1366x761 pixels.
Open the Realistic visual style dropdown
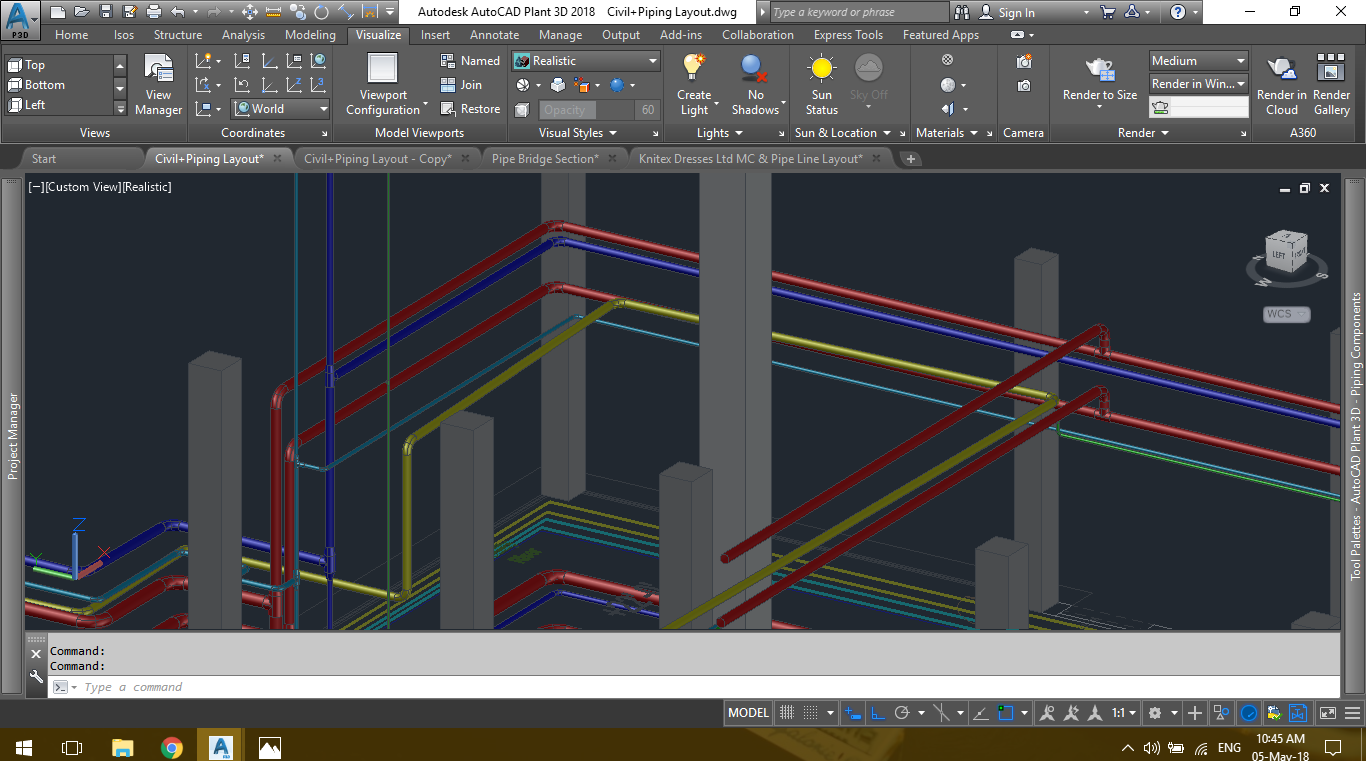click(x=655, y=60)
